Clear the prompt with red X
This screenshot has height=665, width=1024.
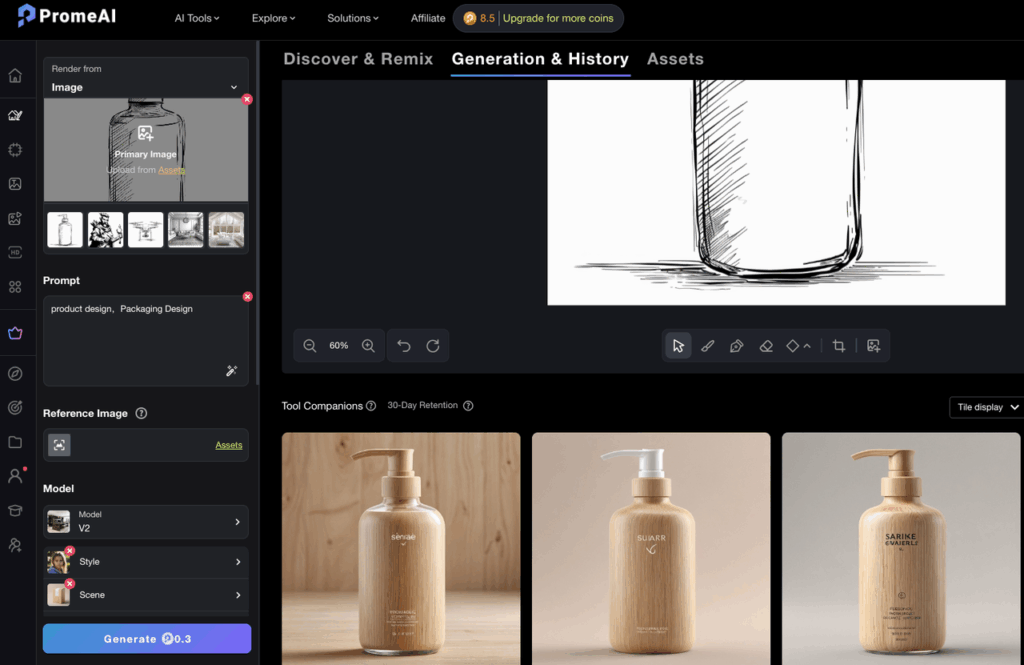(x=248, y=297)
